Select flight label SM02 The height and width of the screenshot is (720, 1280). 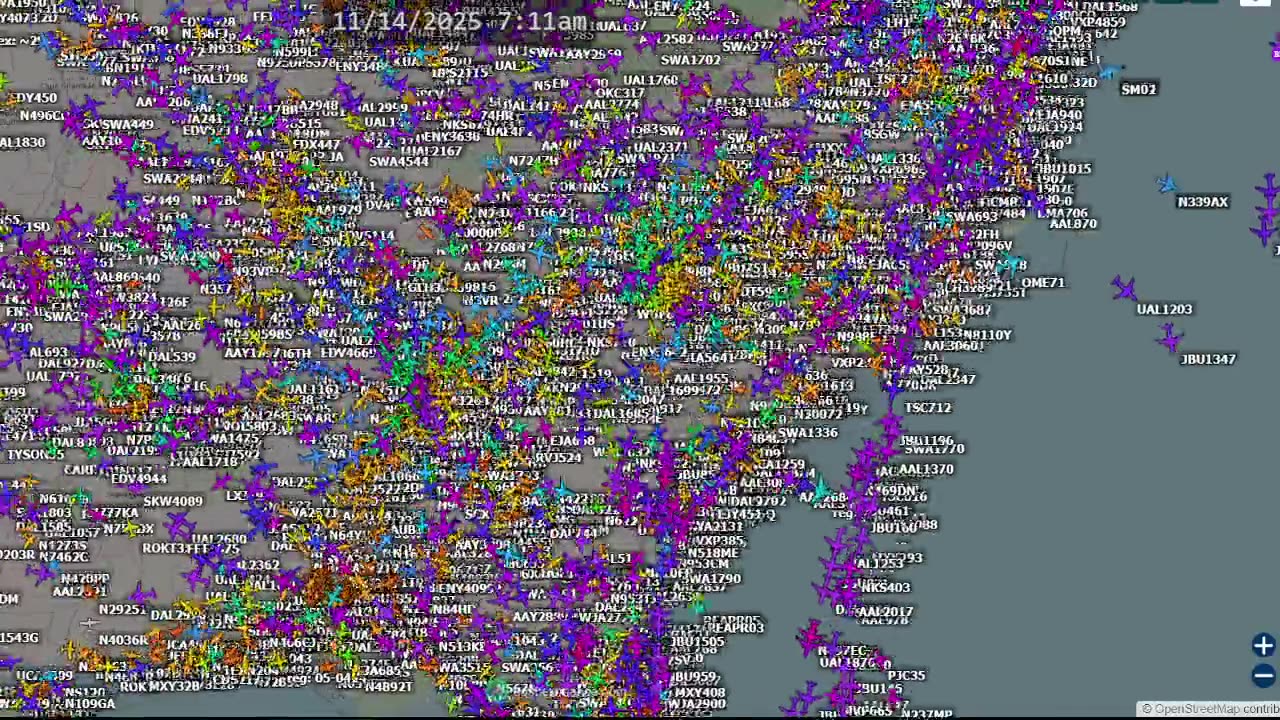(1139, 89)
